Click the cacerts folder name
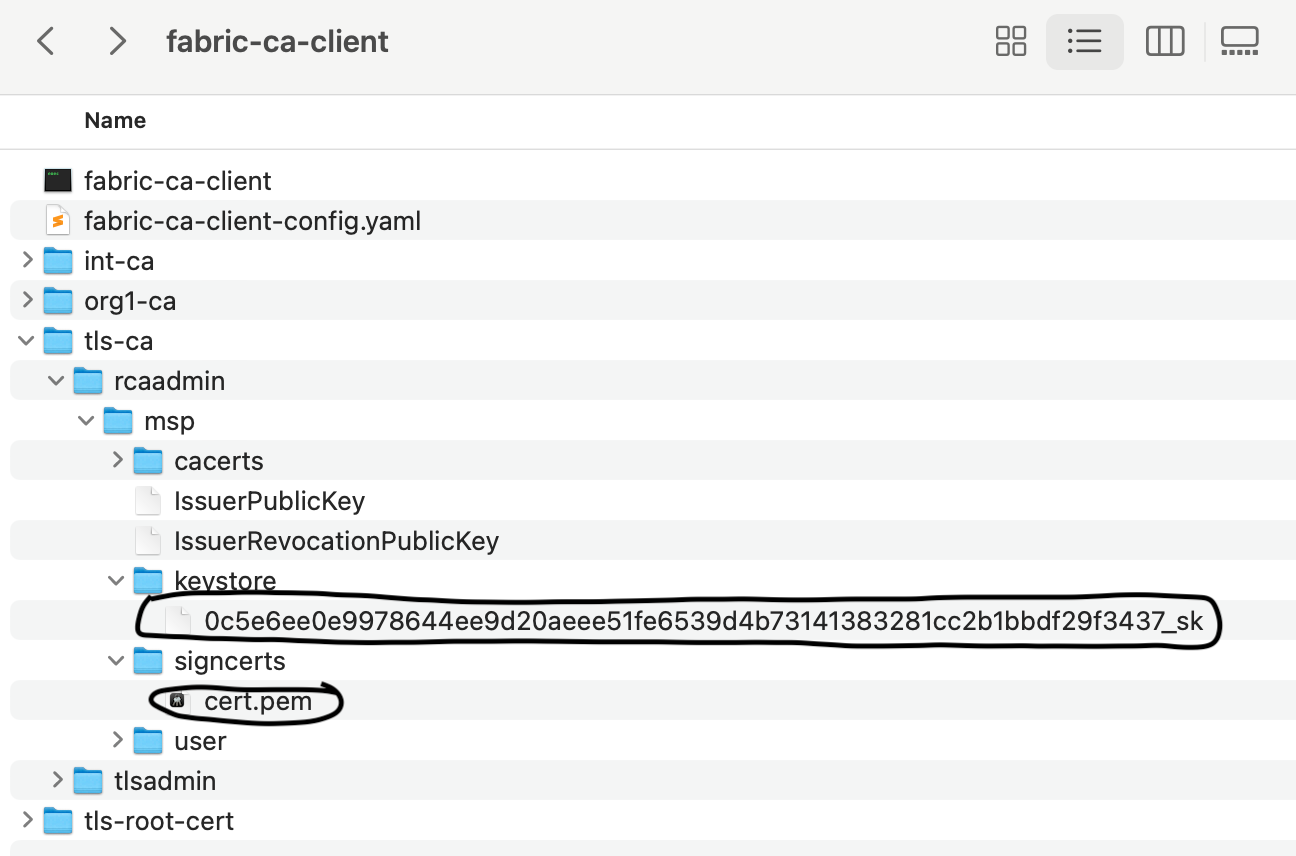1296x856 pixels. point(219,461)
